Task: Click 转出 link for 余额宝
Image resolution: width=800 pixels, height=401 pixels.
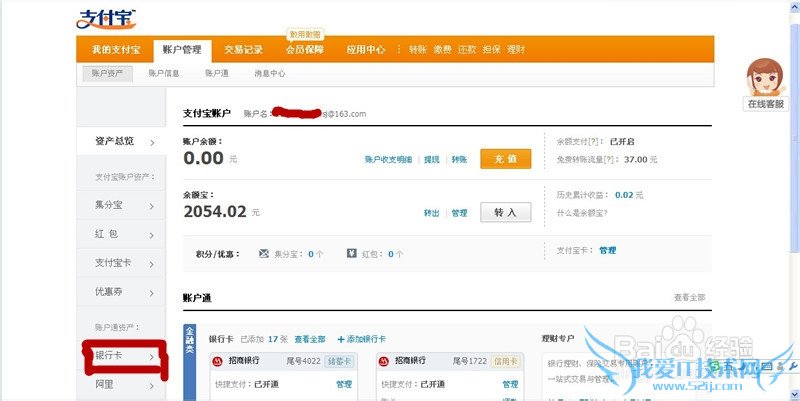Action: pyautogui.click(x=432, y=213)
